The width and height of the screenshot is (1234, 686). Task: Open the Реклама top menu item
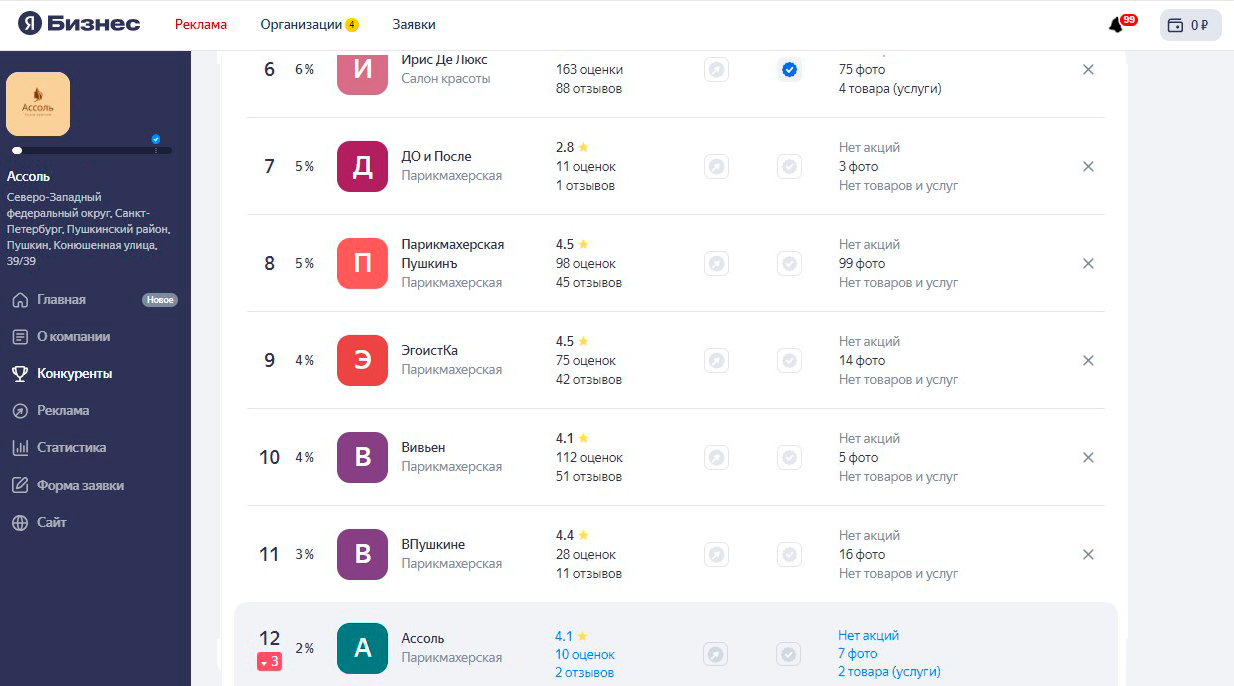click(201, 24)
